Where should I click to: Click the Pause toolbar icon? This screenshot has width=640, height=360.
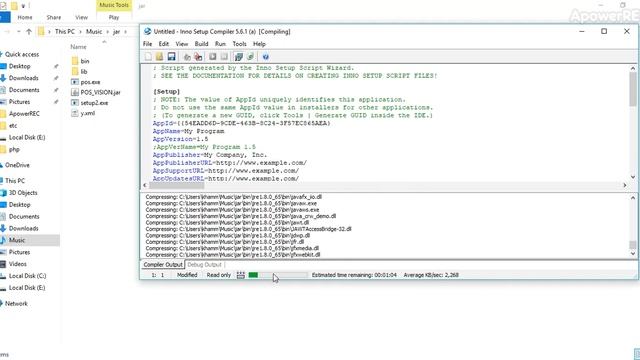coord(224,57)
